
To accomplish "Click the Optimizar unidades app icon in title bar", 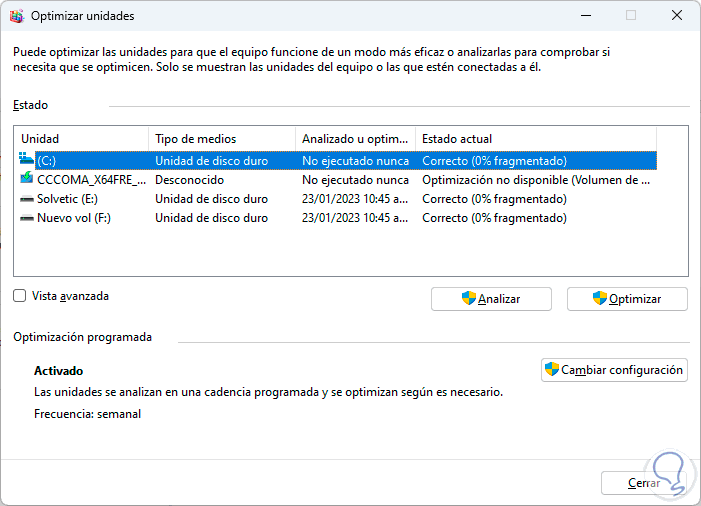I will [x=16, y=16].
